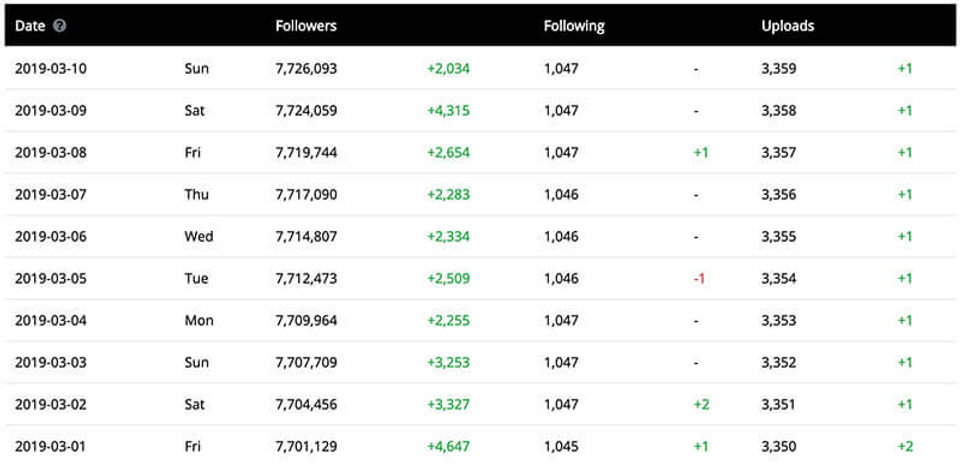Click the Date column header
The width and height of the screenshot is (960, 464).
(30, 26)
